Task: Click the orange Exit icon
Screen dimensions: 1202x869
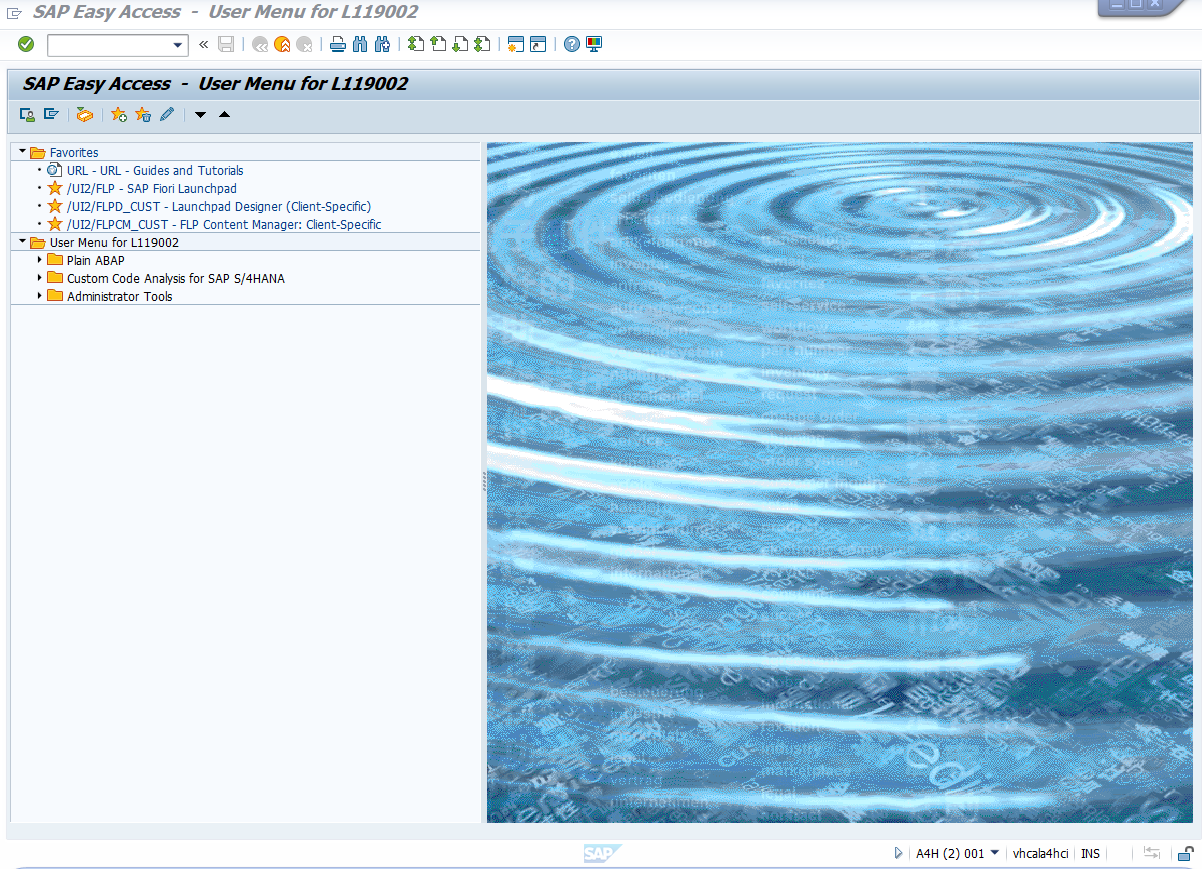Action: point(282,44)
